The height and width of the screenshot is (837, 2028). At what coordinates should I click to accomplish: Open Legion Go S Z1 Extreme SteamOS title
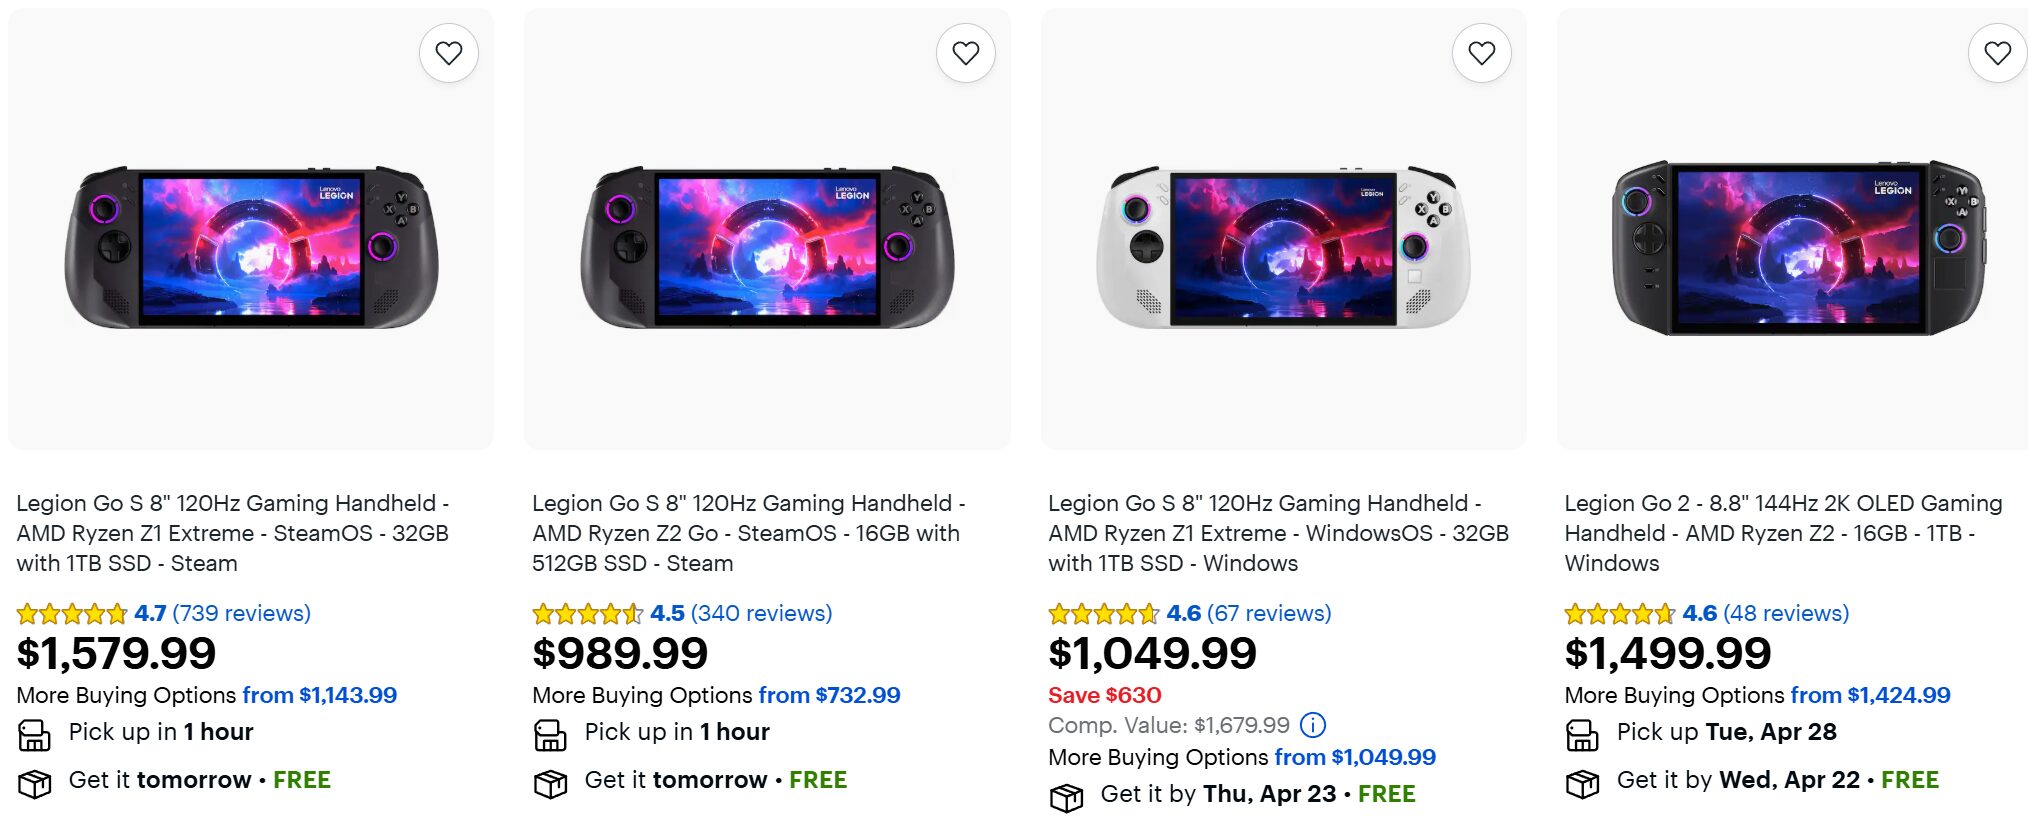[232, 533]
